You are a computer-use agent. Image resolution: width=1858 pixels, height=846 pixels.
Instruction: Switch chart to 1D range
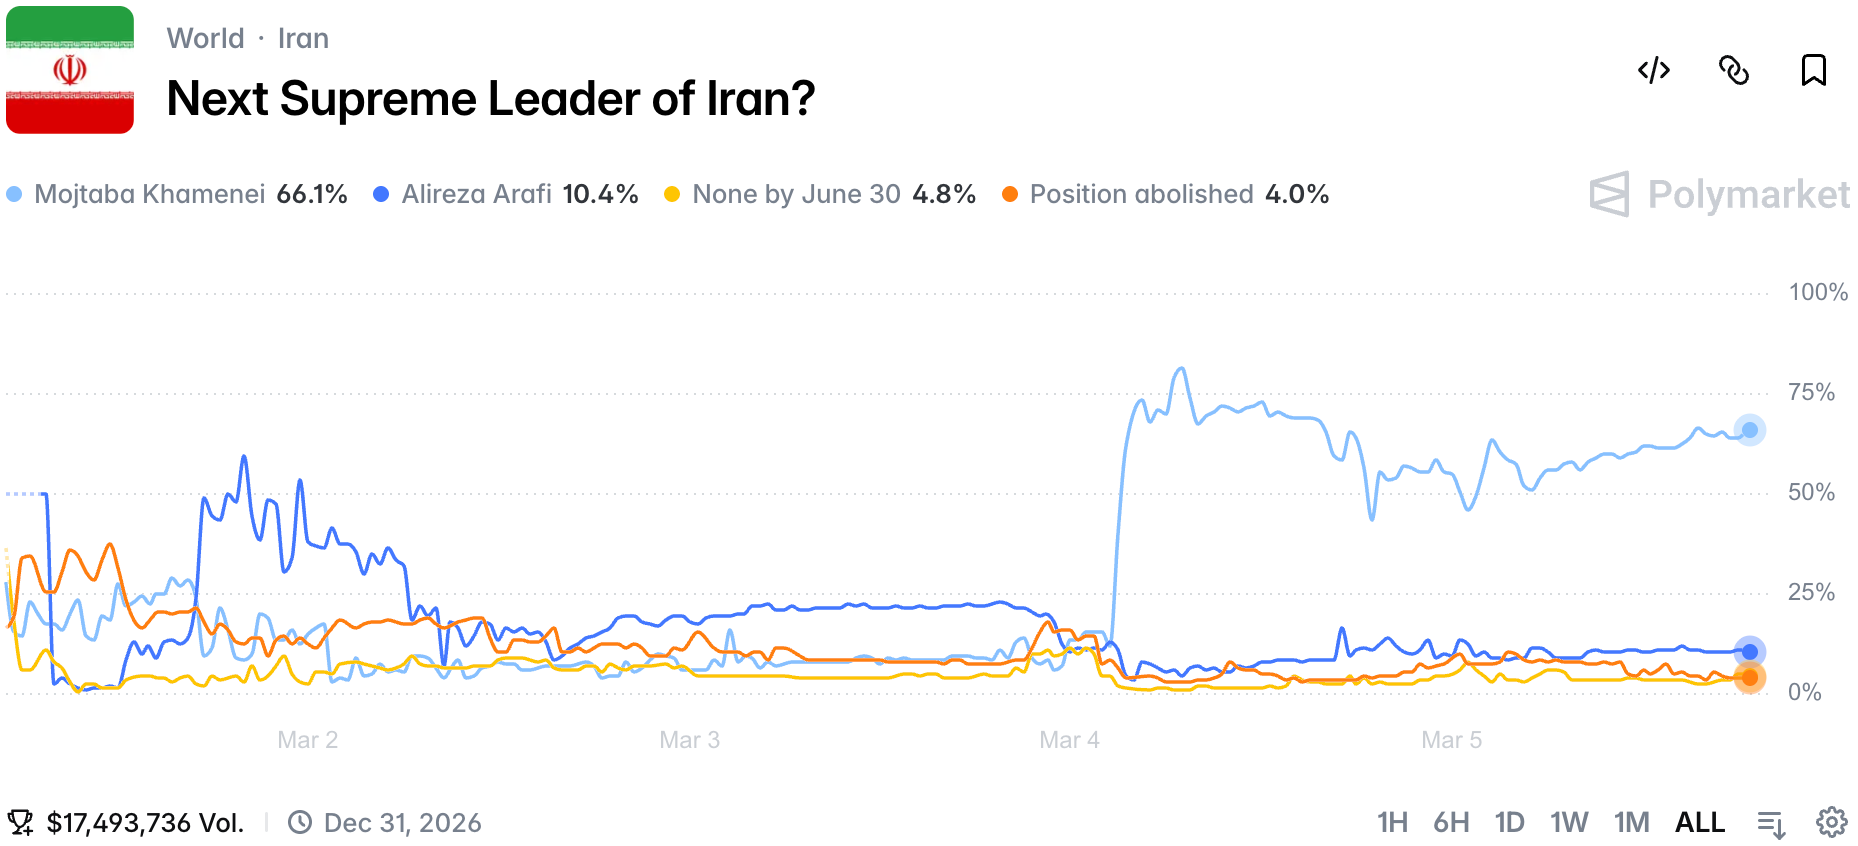1509,822
